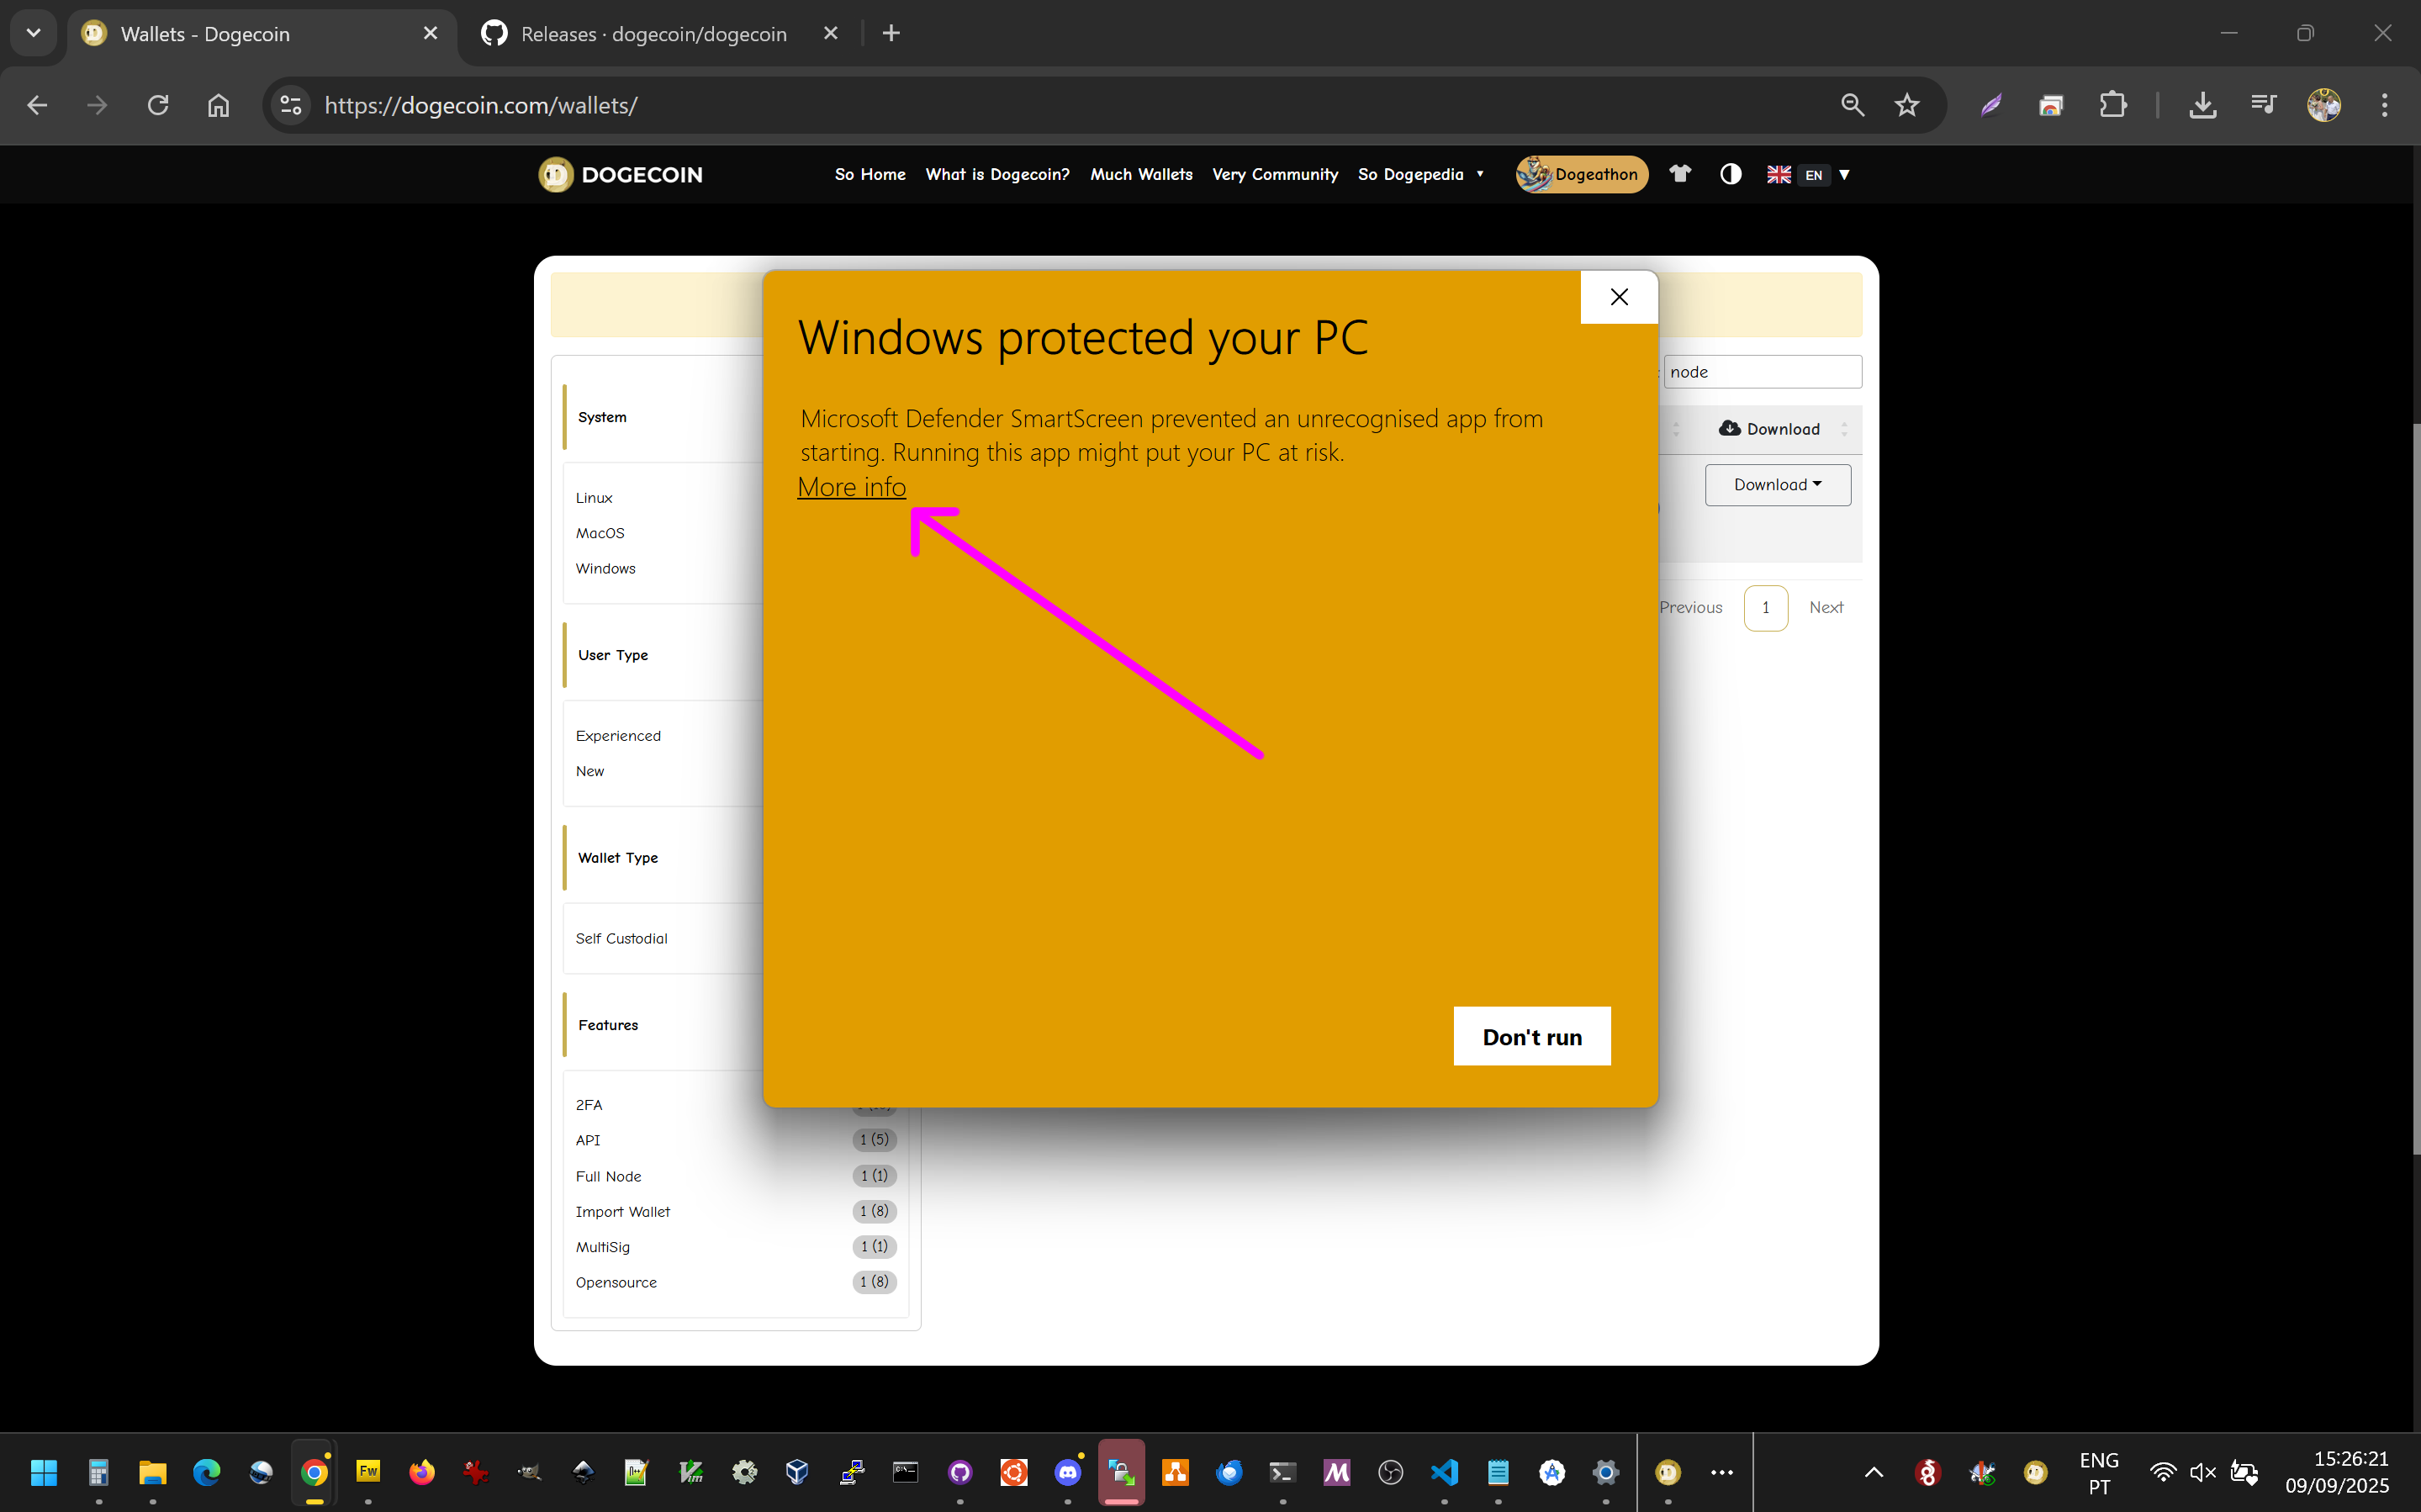This screenshot has height=1512, width=2421.
Task: Expand the Download dropdown button in table row
Action: coord(1777,485)
